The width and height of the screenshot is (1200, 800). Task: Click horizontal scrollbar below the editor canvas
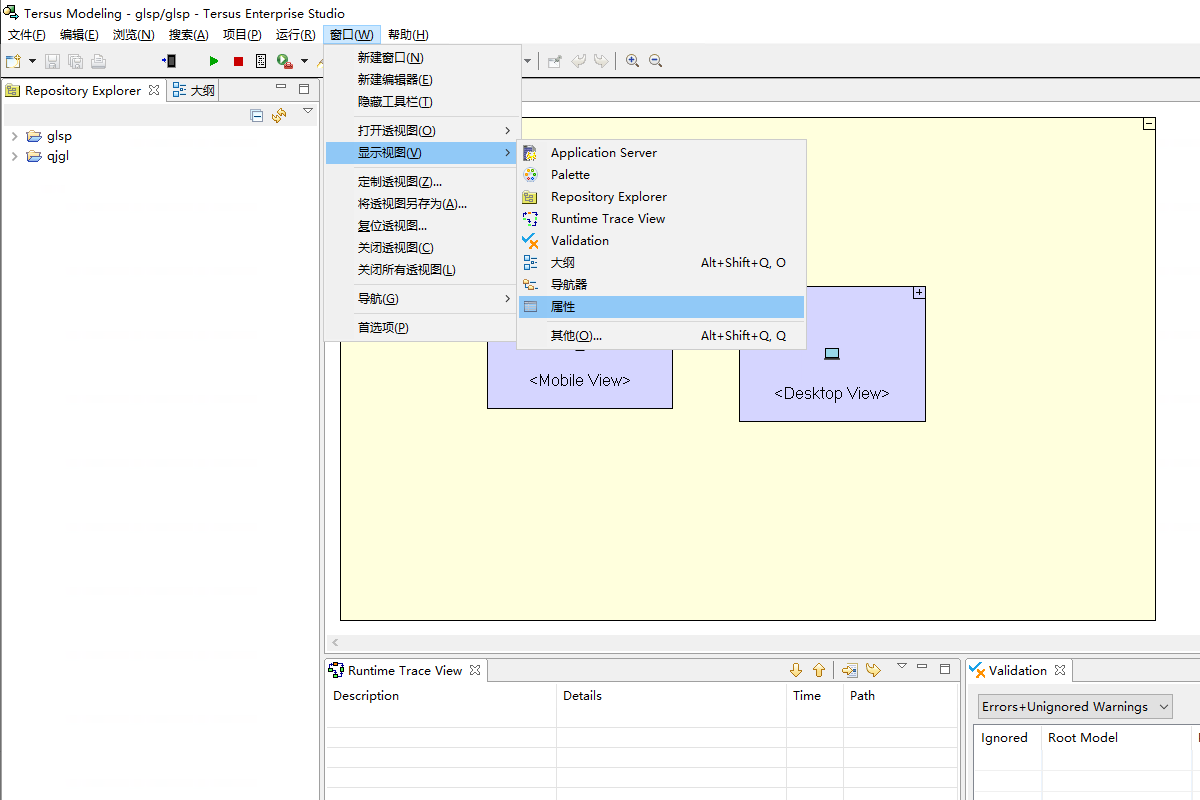762,642
